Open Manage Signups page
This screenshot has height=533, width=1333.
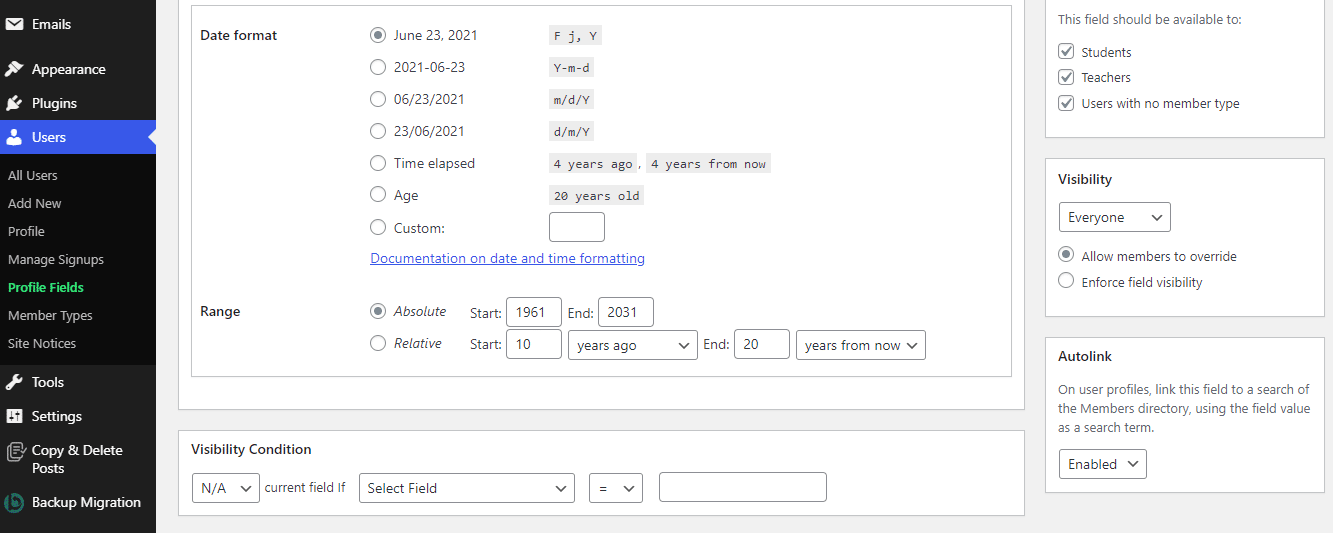tap(56, 259)
